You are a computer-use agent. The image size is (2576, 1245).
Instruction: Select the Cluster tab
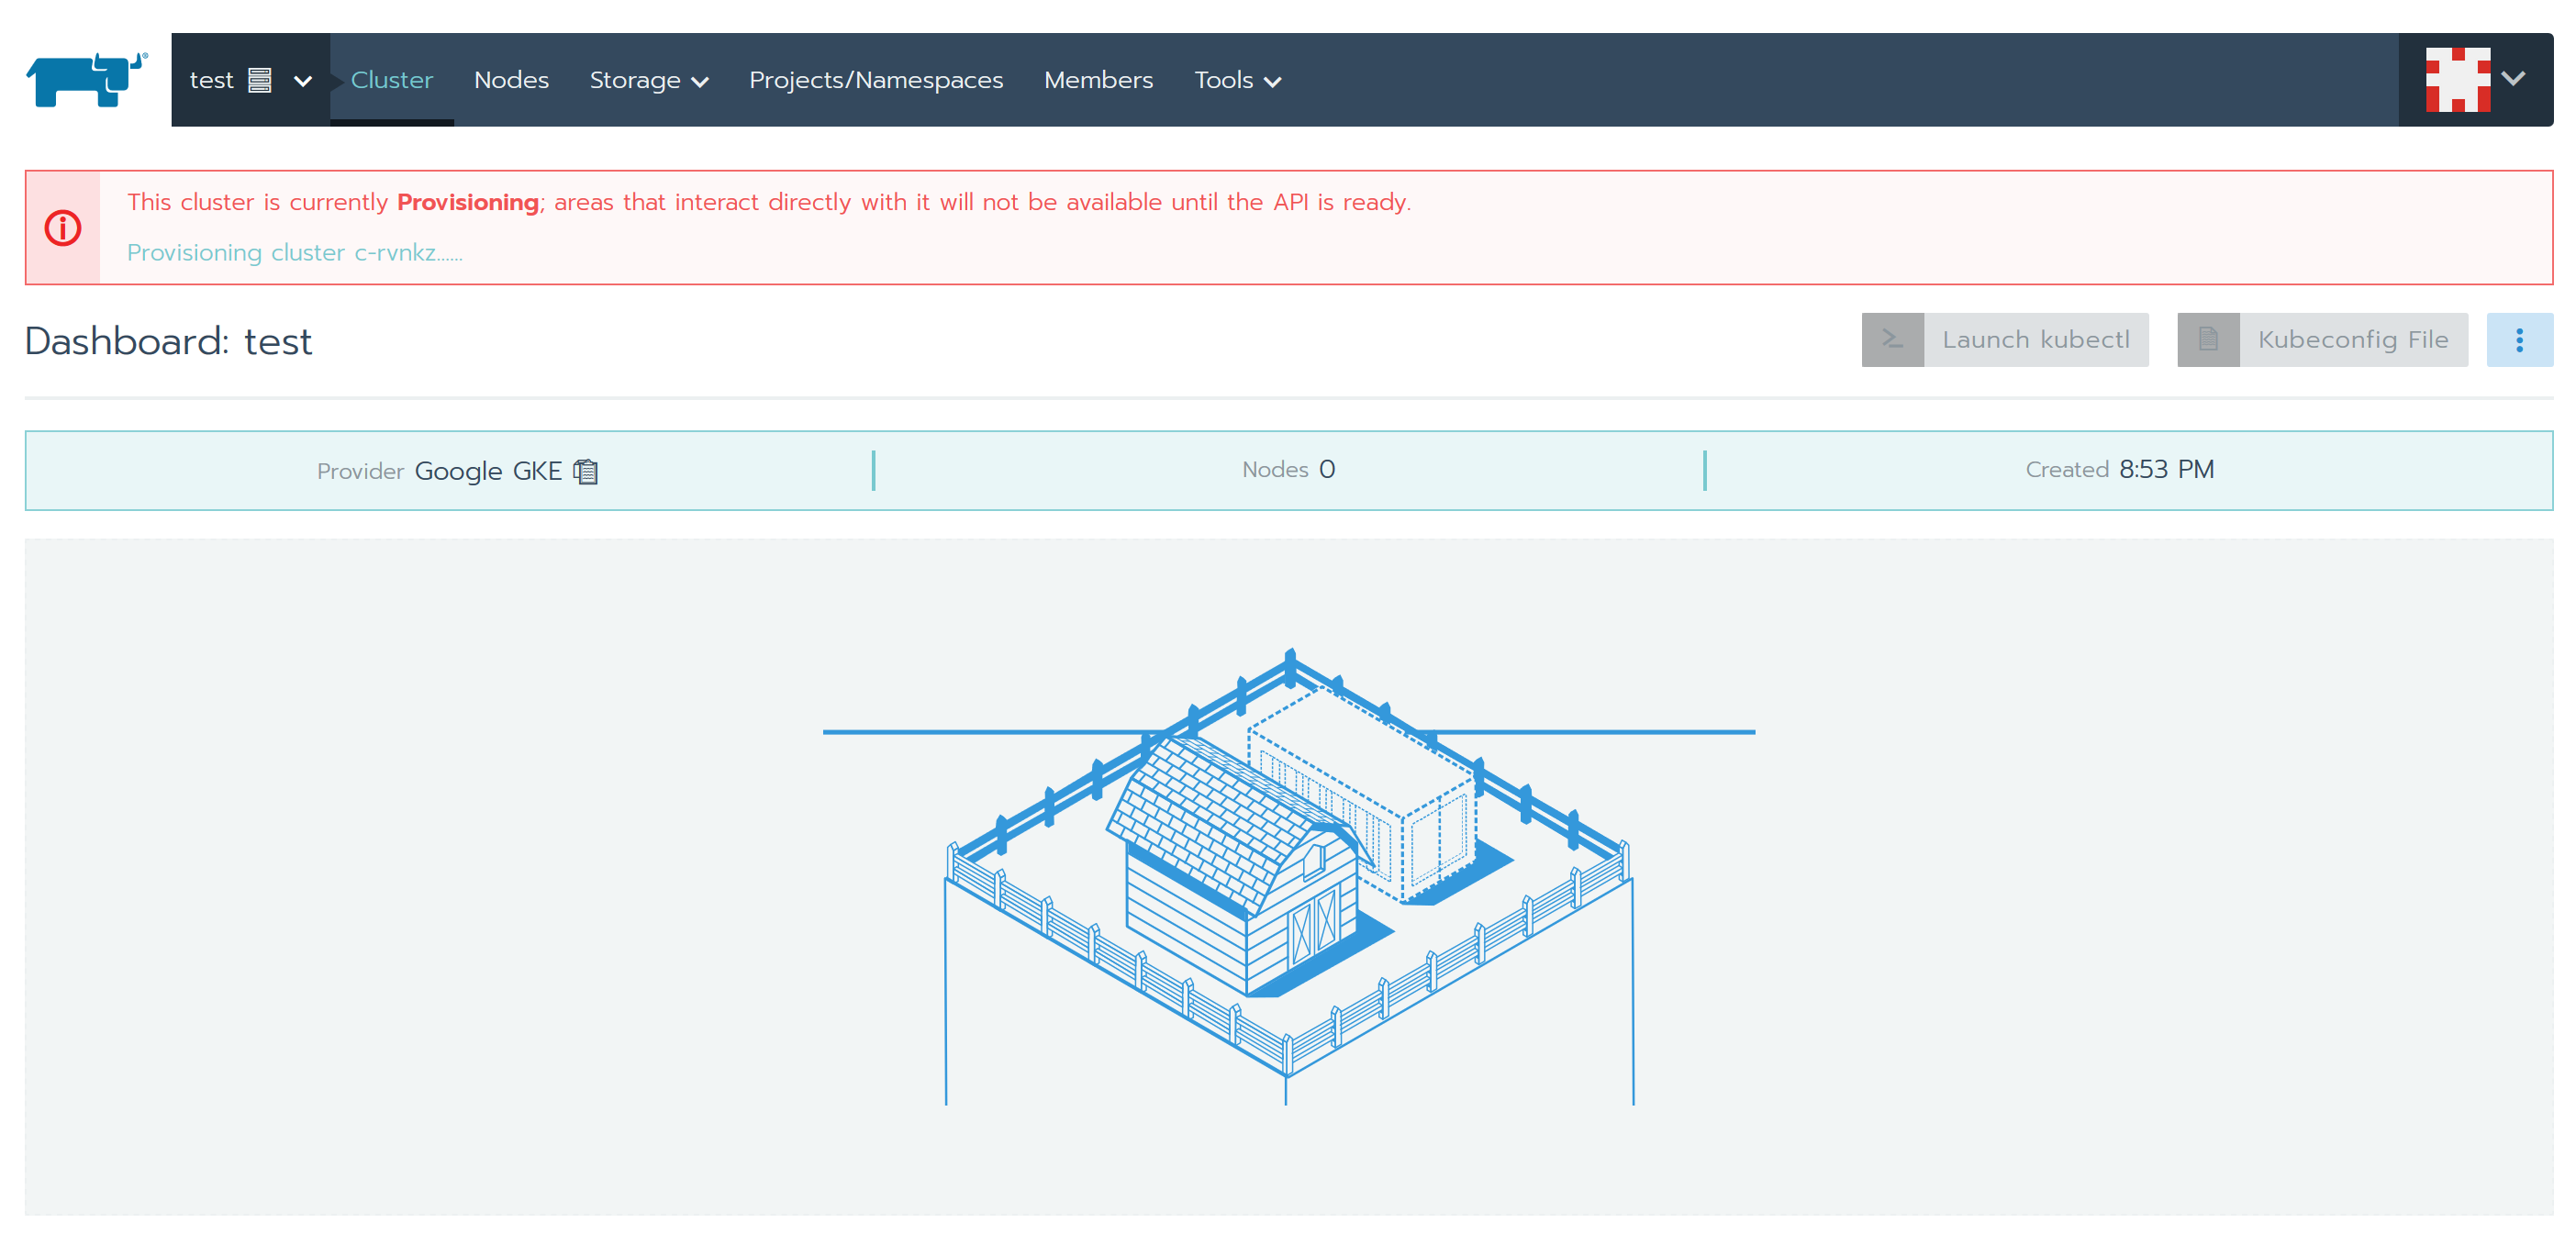point(391,80)
